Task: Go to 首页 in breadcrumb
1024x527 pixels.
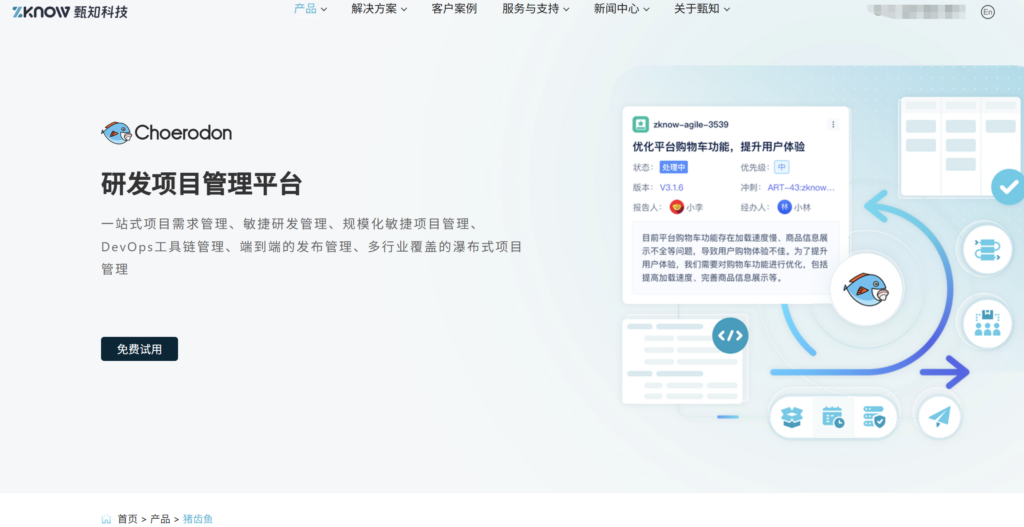Action: pos(127,519)
